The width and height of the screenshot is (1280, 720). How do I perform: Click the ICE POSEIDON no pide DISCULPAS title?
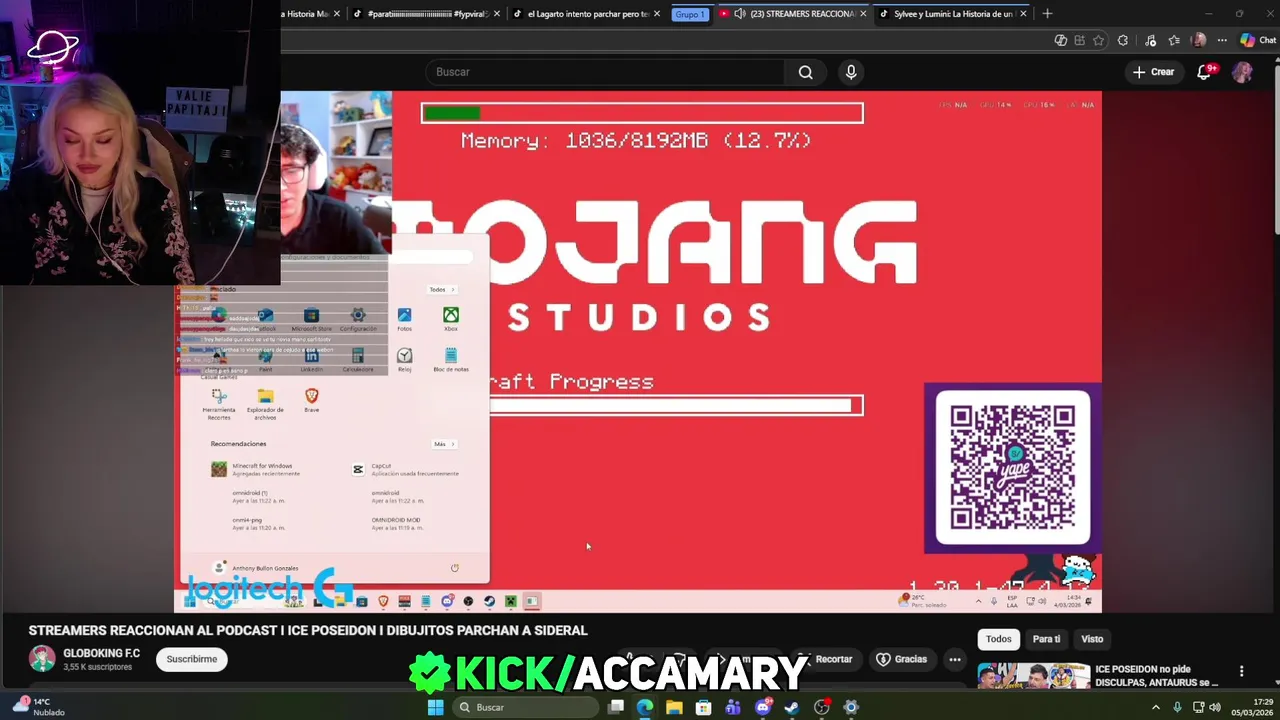click(x=1157, y=675)
